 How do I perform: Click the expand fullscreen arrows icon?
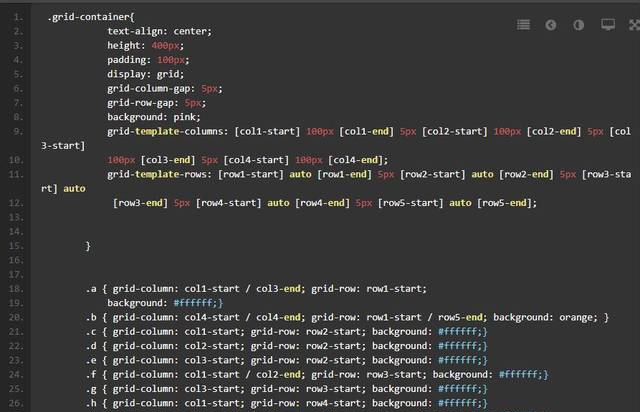[634, 25]
